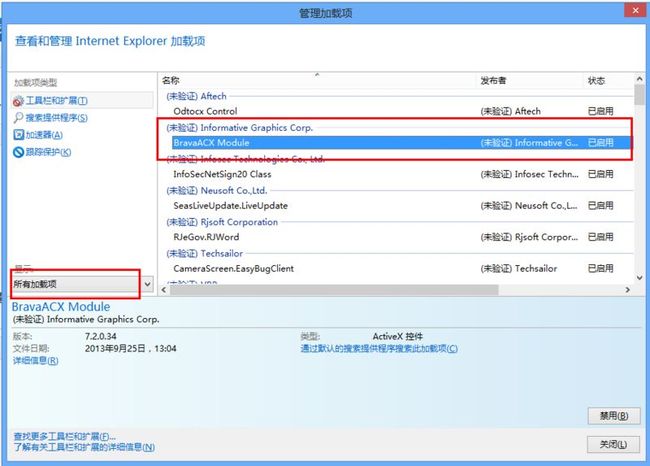Click the Neusoft Co.,Ltd. group header

pyautogui.click(x=217, y=191)
